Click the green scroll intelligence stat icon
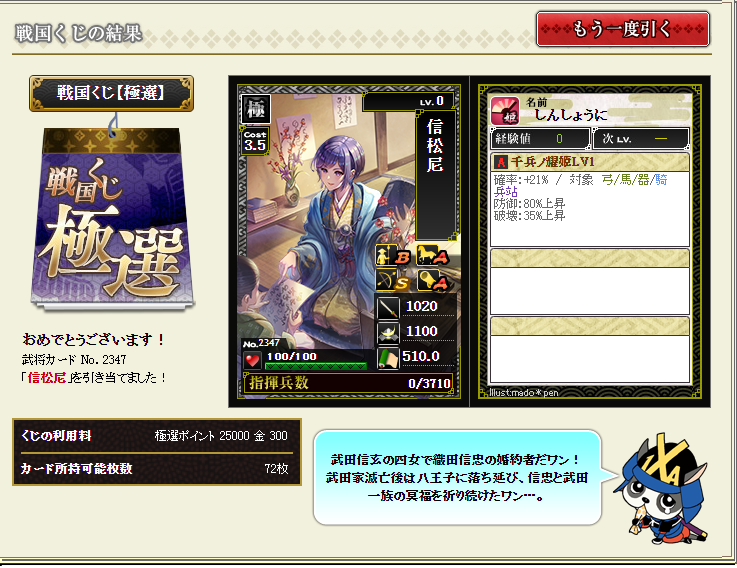Screen dimensions: 737x568 pyautogui.click(x=388, y=358)
